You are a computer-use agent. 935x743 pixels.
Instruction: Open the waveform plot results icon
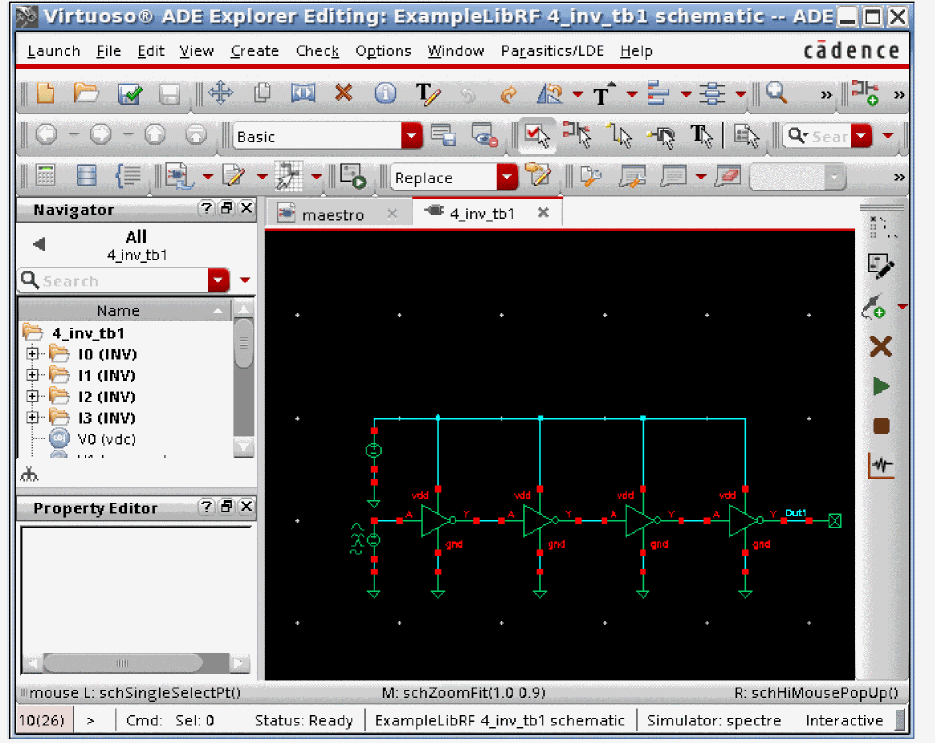[880, 465]
